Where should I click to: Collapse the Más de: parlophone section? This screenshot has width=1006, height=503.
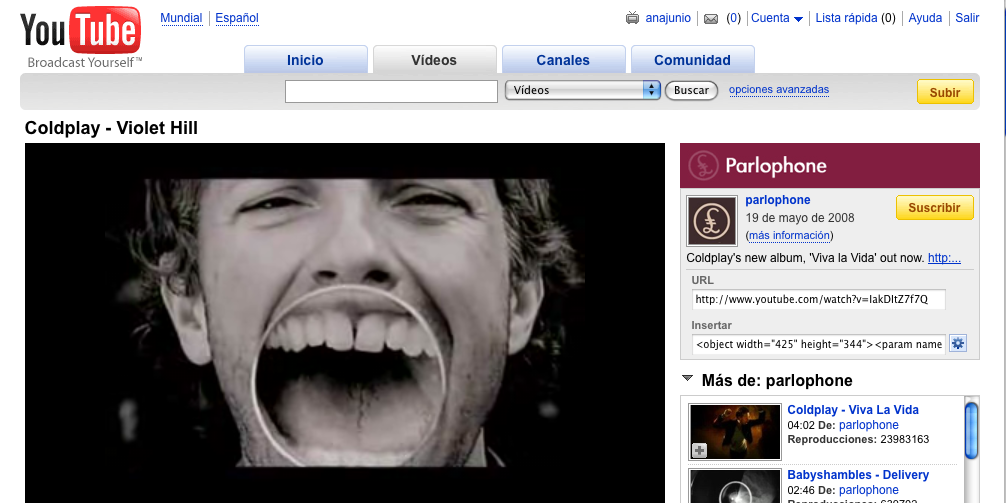[x=687, y=379]
